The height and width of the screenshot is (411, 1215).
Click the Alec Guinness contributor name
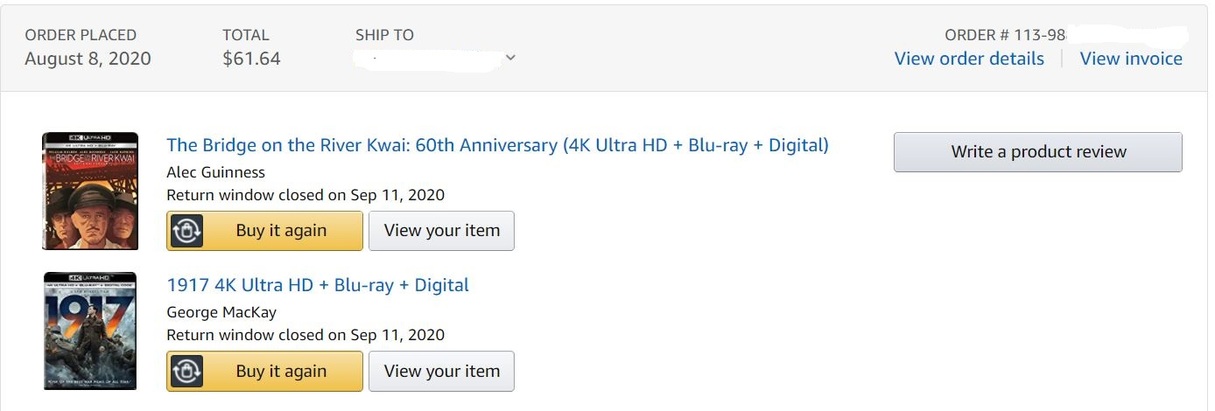[x=215, y=171]
